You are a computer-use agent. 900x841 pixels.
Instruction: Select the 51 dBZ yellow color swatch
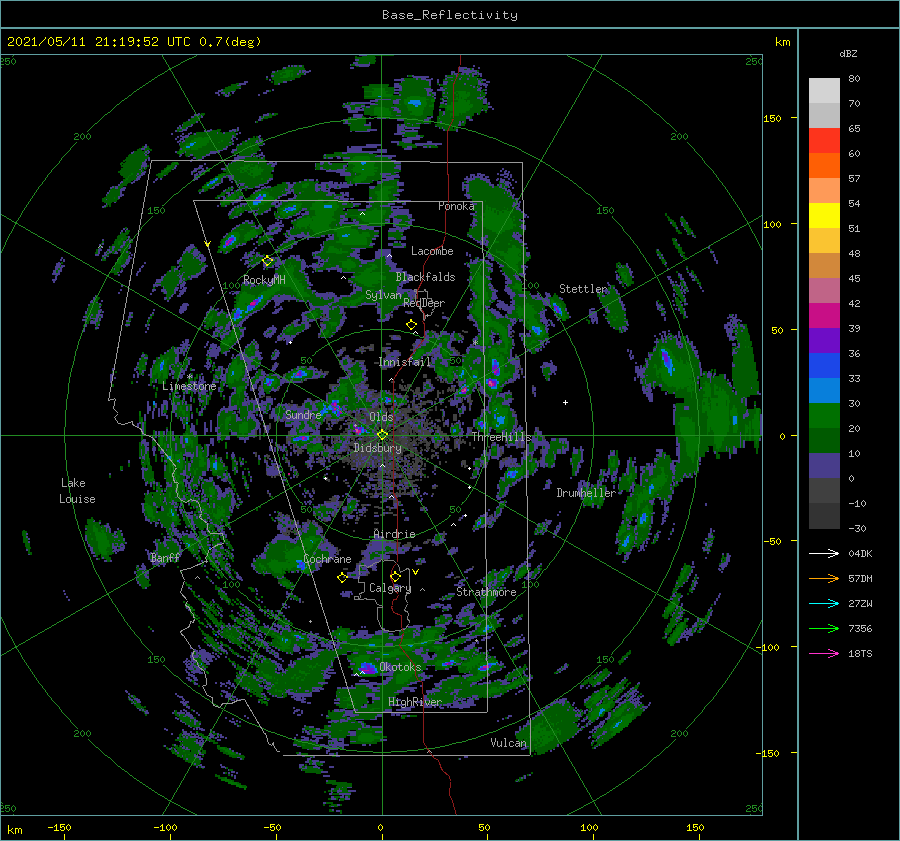coord(824,215)
